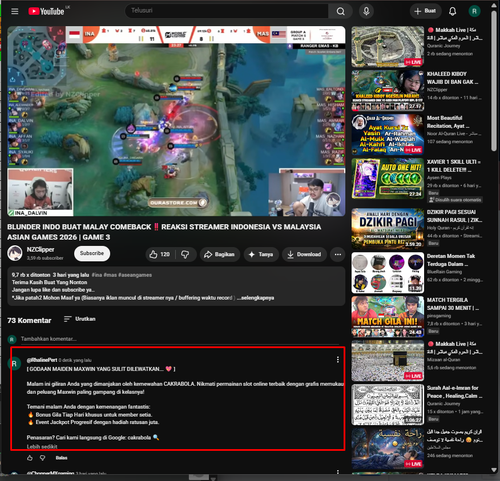Viewport: 500px width, 481px height.
Task: Open @RhalinePert commenter profile name
Action: pos(42,360)
